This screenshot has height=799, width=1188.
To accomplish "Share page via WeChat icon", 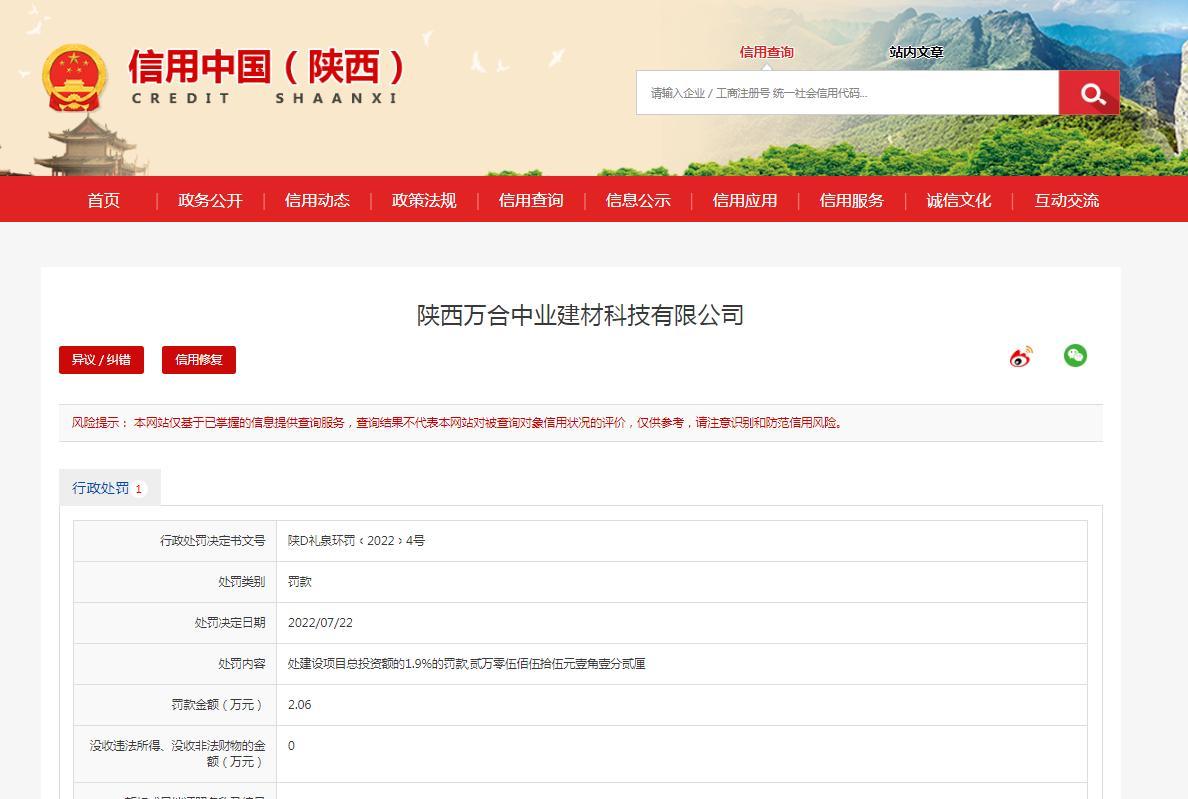I will tap(1075, 355).
